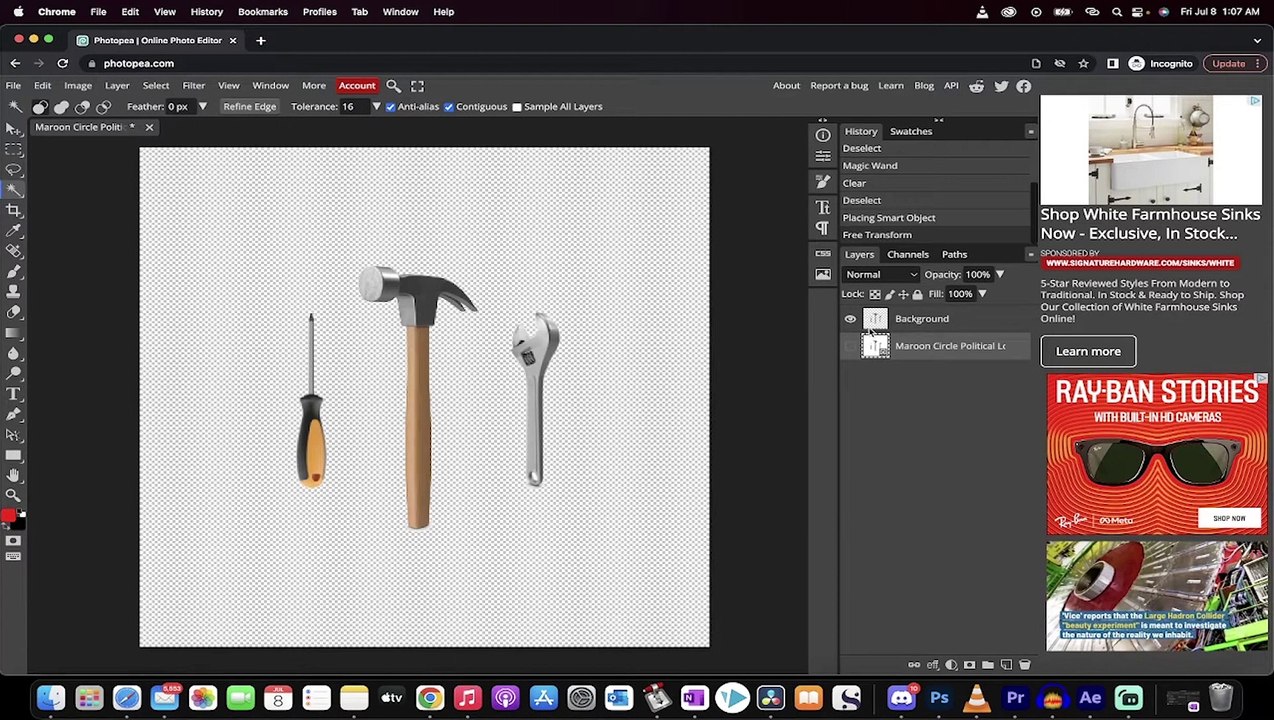Viewport: 1274px width, 720px height.
Task: Select the Lasso tool
Action: coord(13,169)
